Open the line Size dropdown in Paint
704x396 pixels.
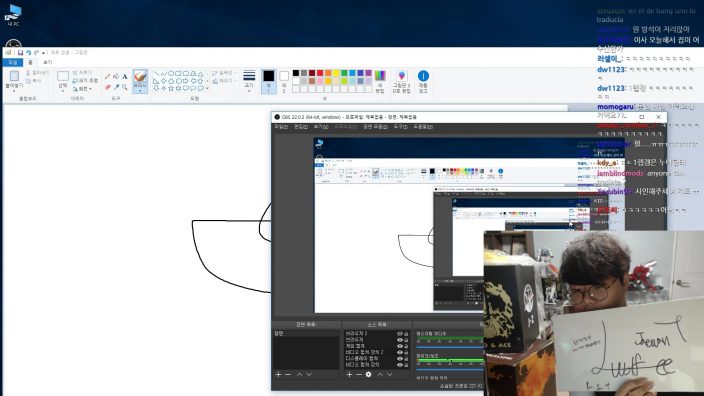point(249,81)
